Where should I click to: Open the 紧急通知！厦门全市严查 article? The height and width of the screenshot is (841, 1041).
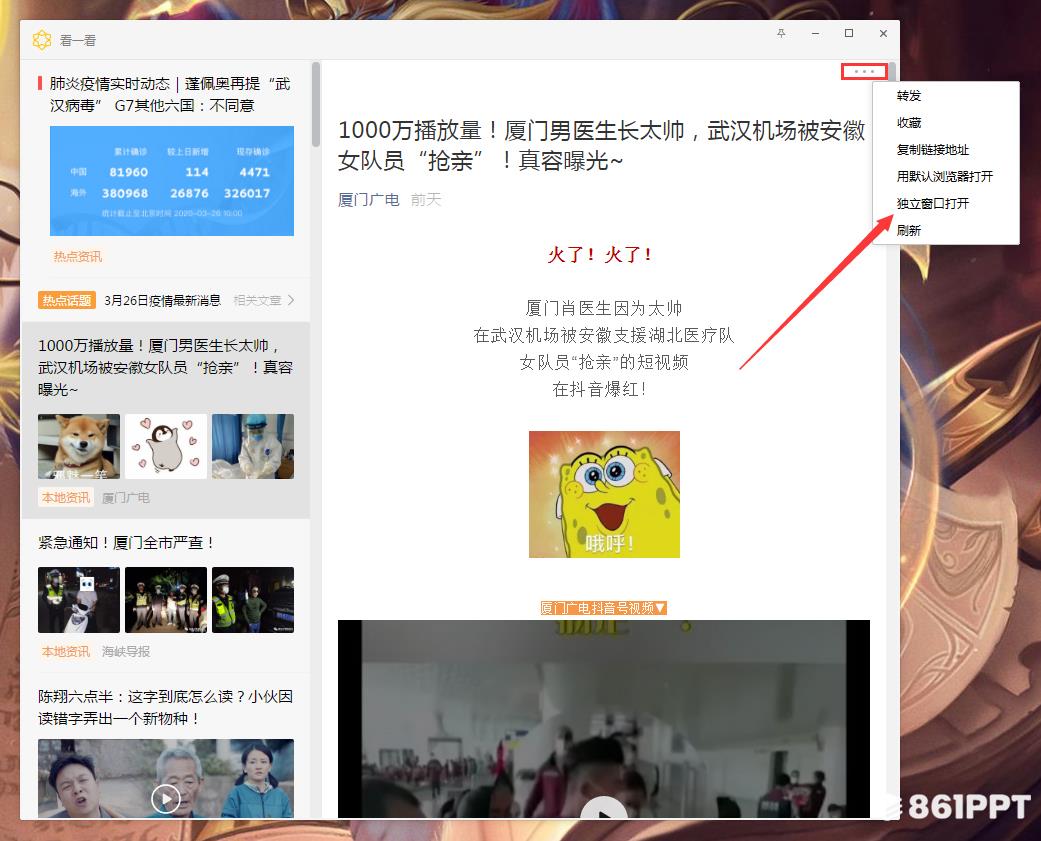pyautogui.click(x=126, y=542)
